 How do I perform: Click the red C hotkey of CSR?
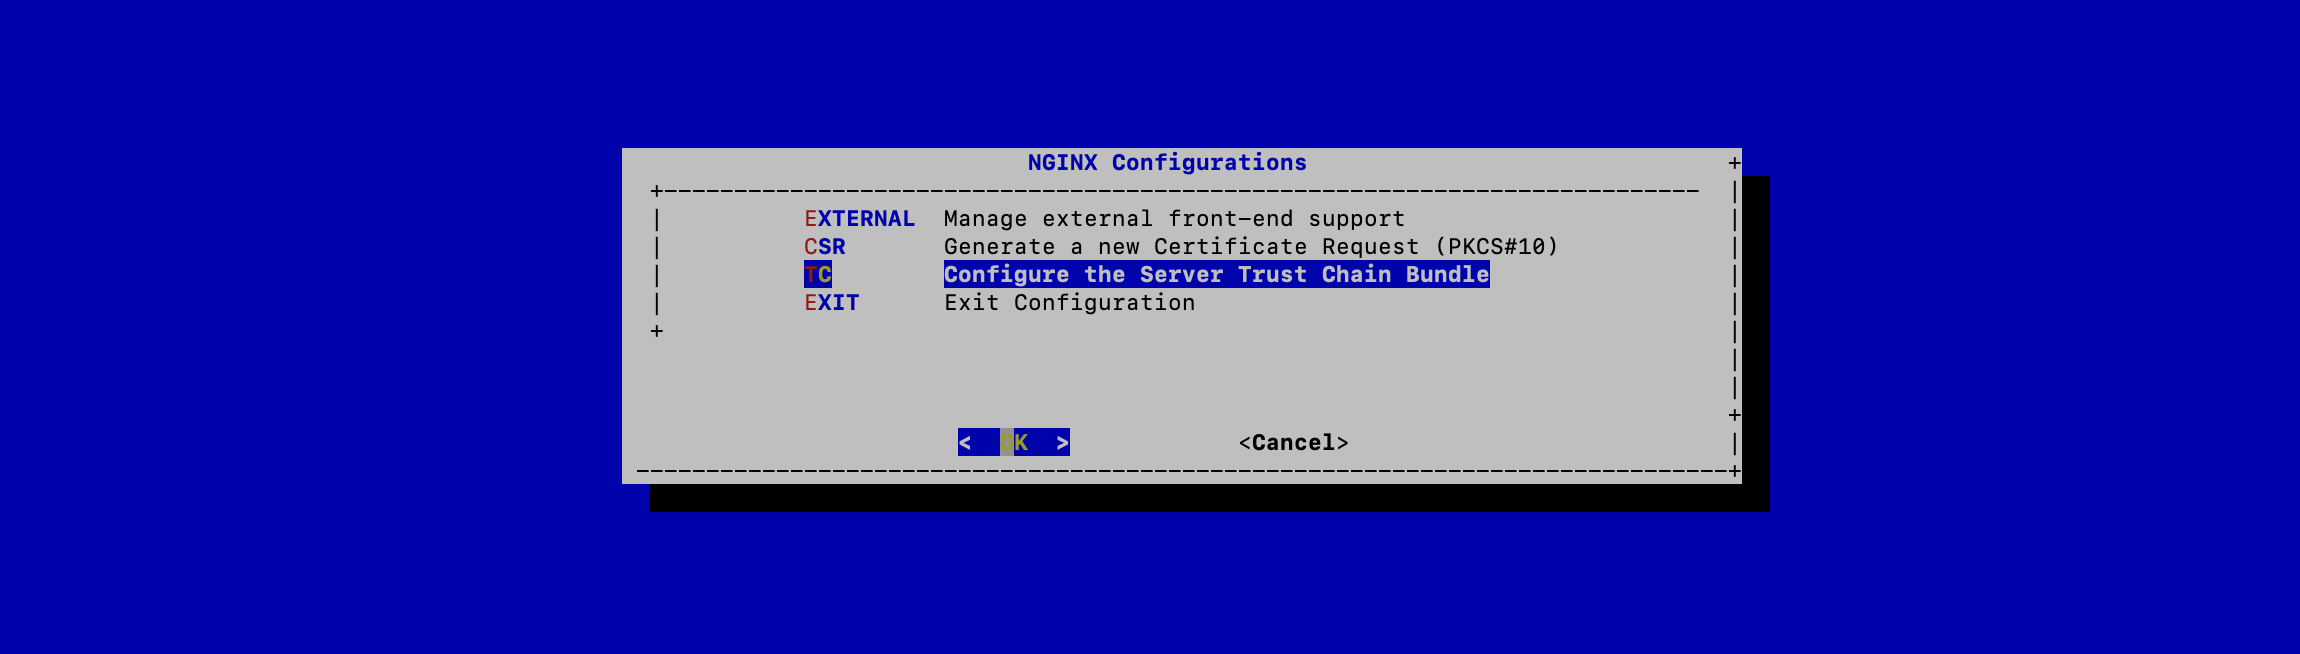point(811,247)
